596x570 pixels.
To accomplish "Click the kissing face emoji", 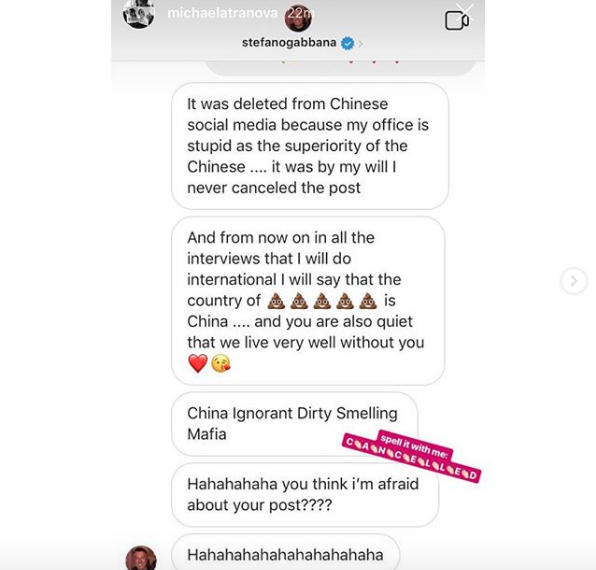I will pyautogui.click(x=221, y=363).
